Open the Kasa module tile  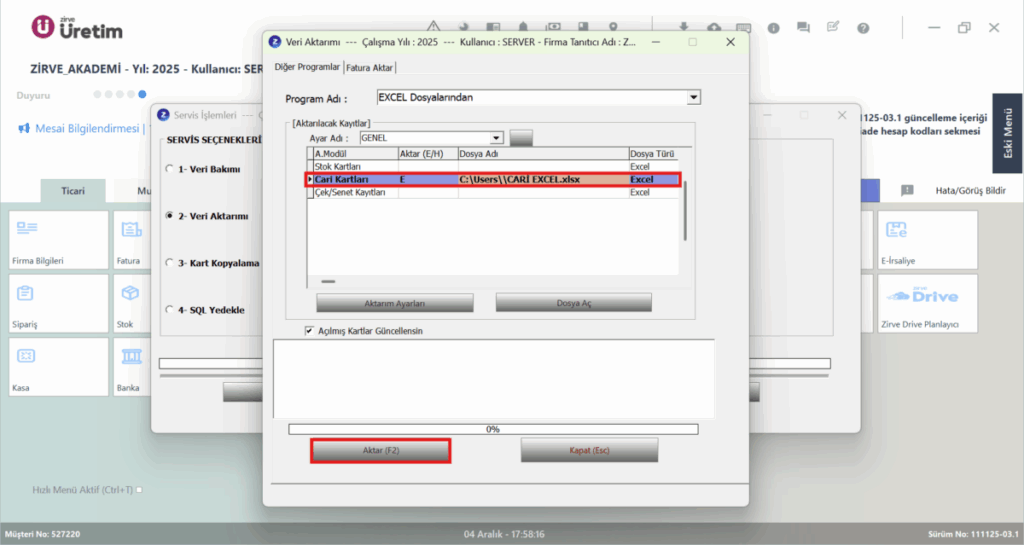59,367
